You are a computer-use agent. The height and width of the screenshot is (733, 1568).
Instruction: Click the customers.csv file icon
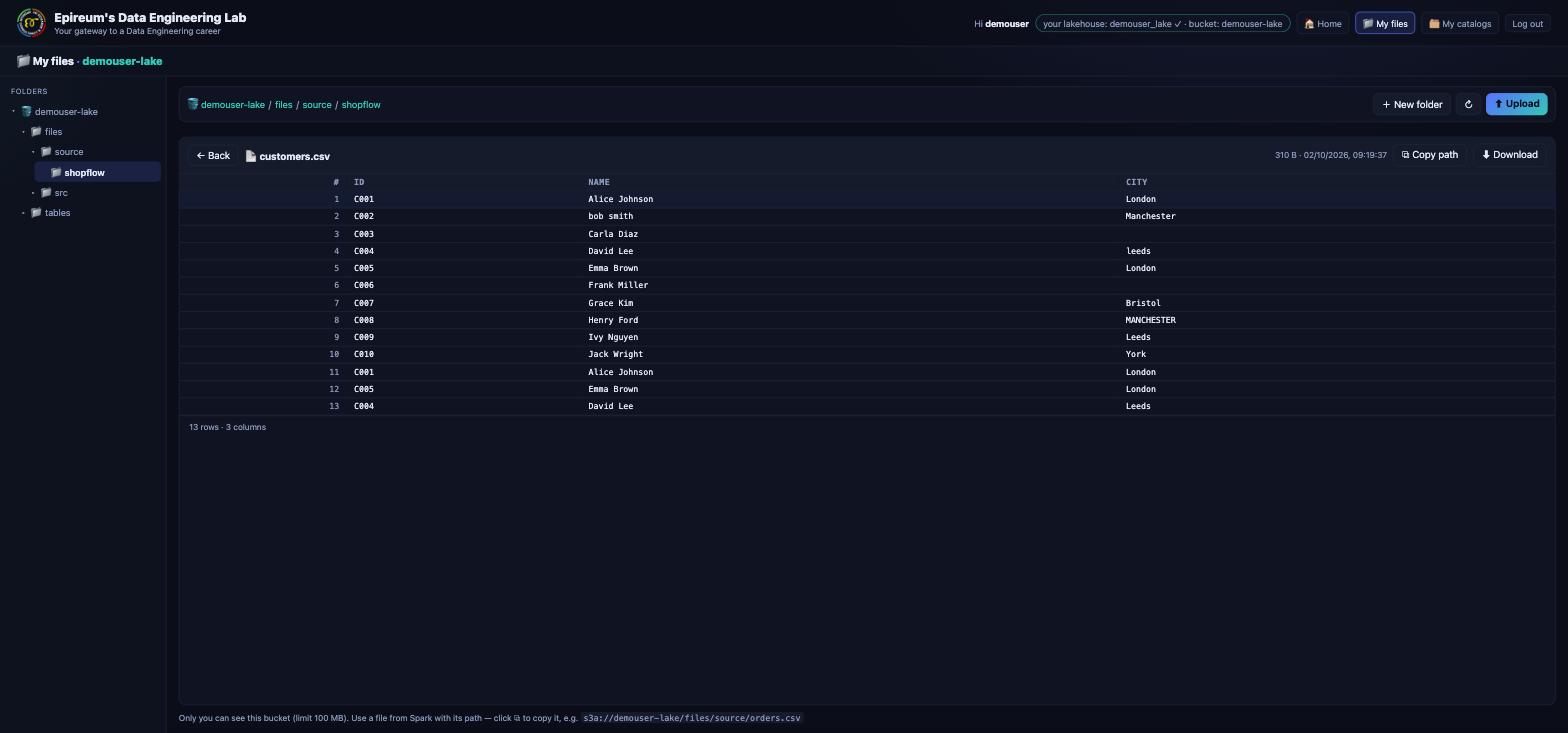coord(251,156)
